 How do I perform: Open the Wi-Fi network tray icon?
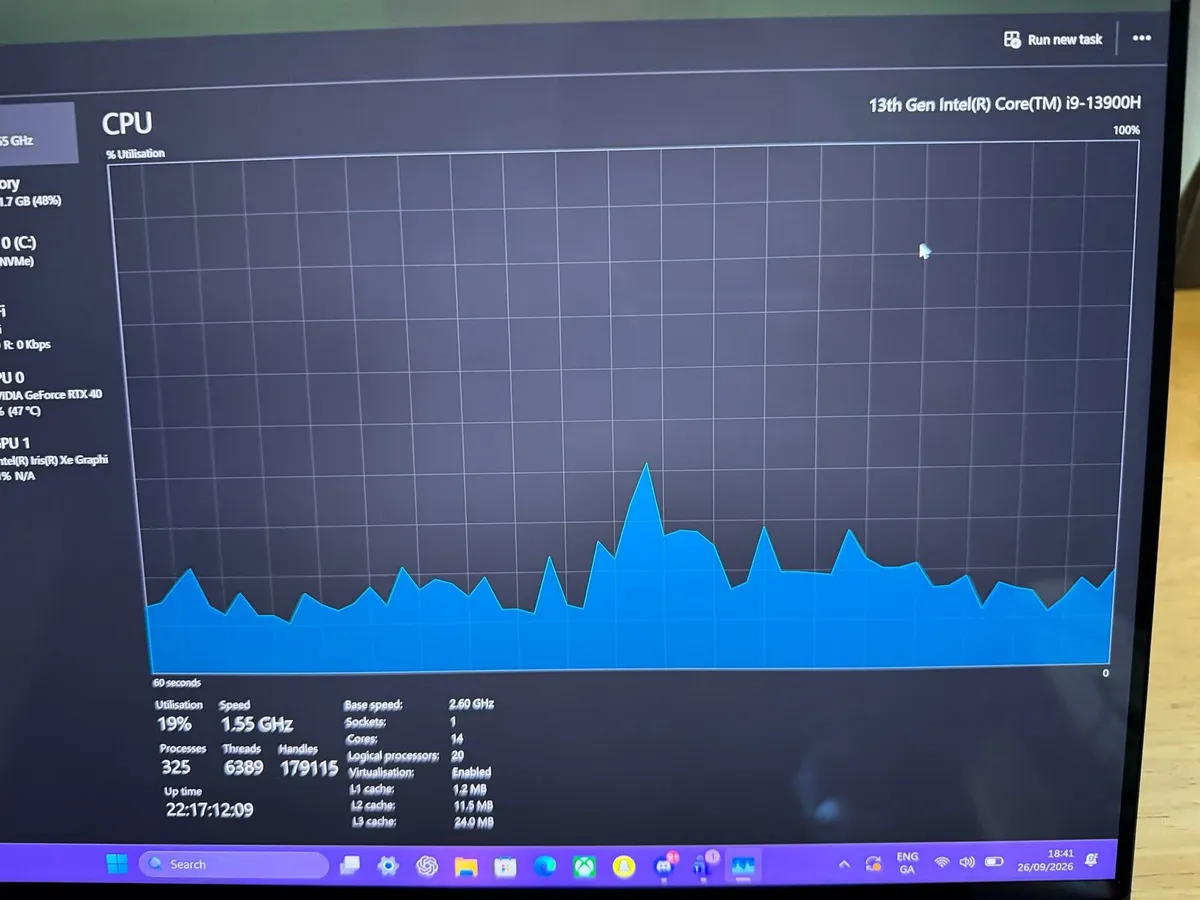tap(941, 862)
